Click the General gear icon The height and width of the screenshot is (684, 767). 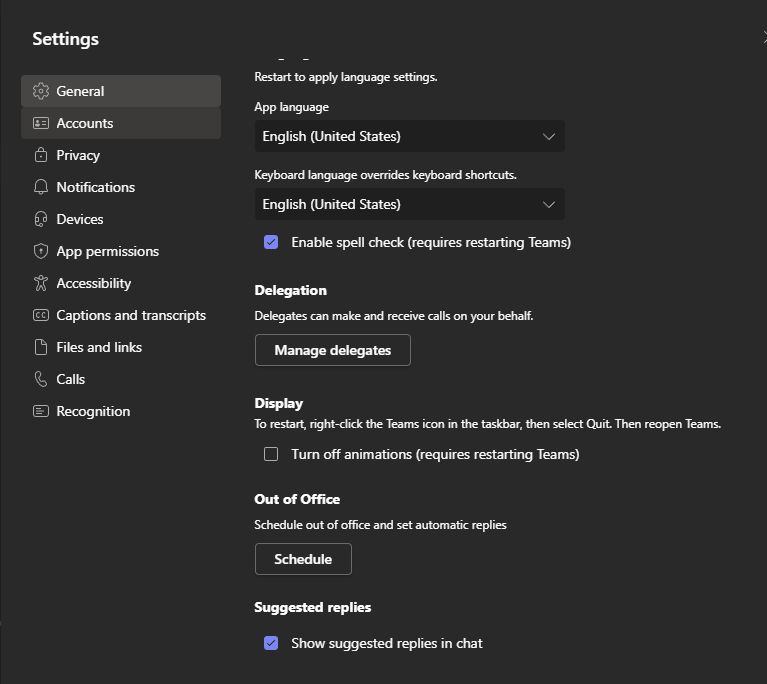[41, 91]
